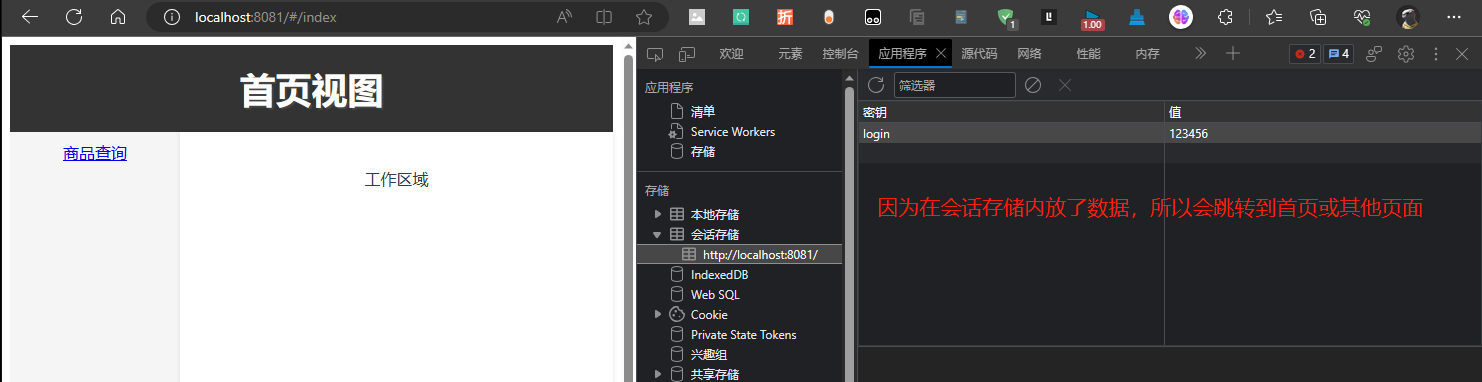Image resolution: width=1482 pixels, height=382 pixels.
Task: Click the 密钥 column header
Action: [x=1011, y=112]
